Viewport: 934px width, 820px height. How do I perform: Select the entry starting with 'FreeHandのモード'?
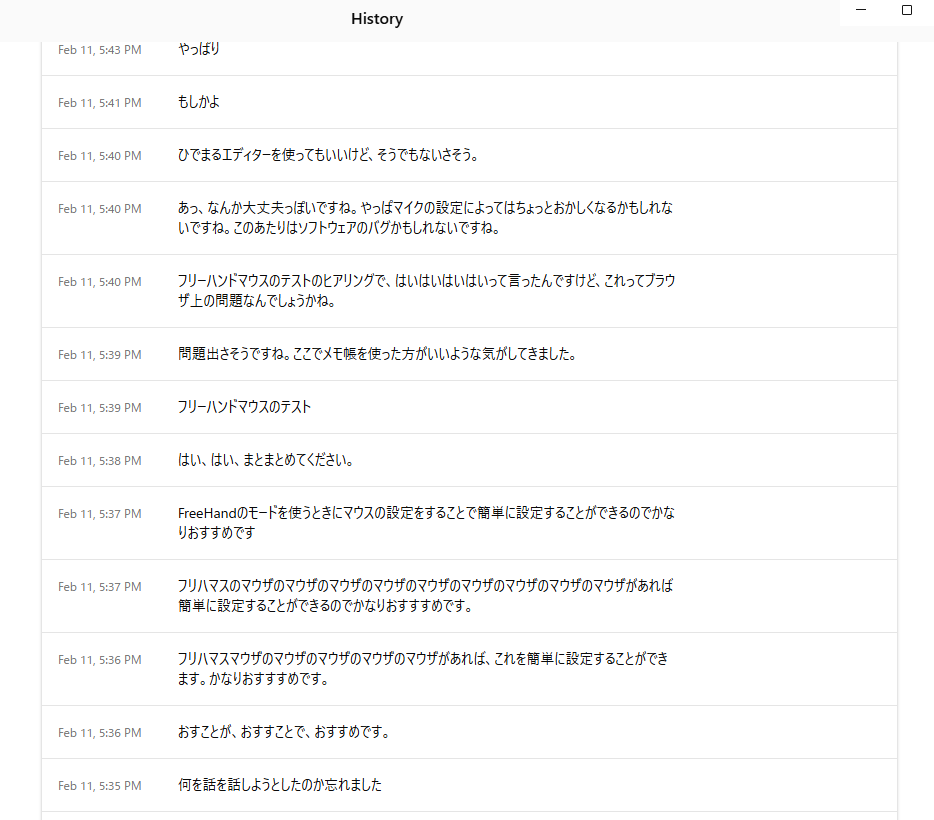pyautogui.click(x=425, y=523)
